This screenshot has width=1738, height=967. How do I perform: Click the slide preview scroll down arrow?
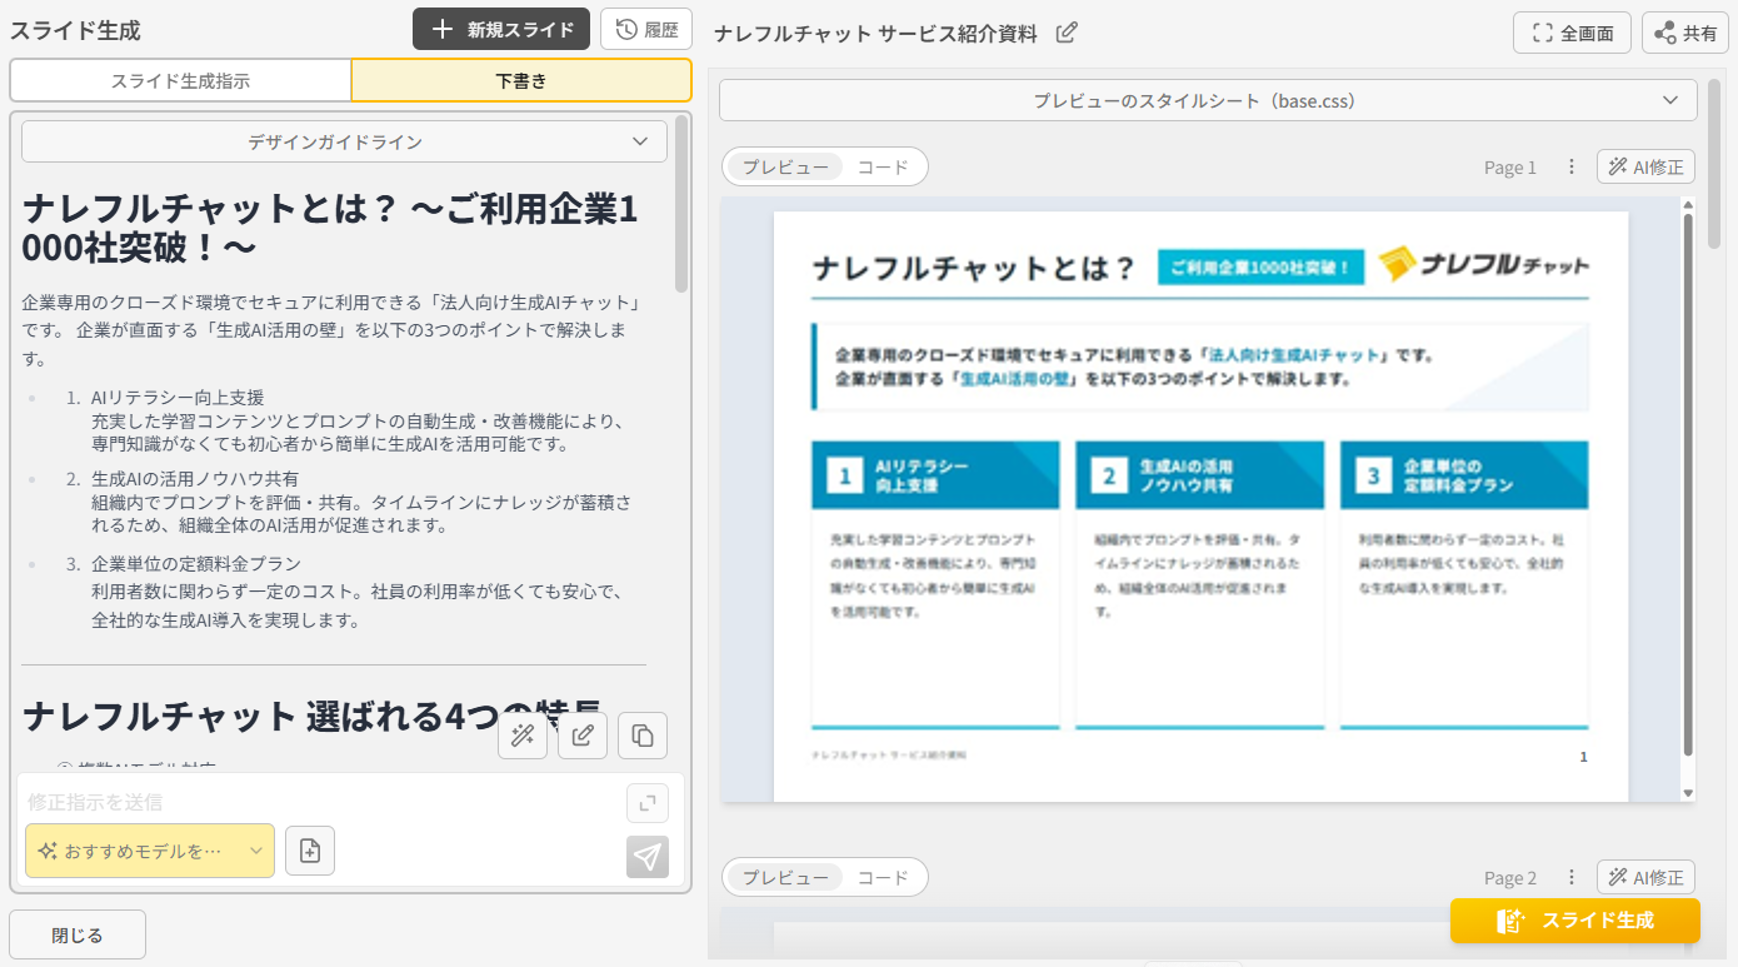[1688, 793]
